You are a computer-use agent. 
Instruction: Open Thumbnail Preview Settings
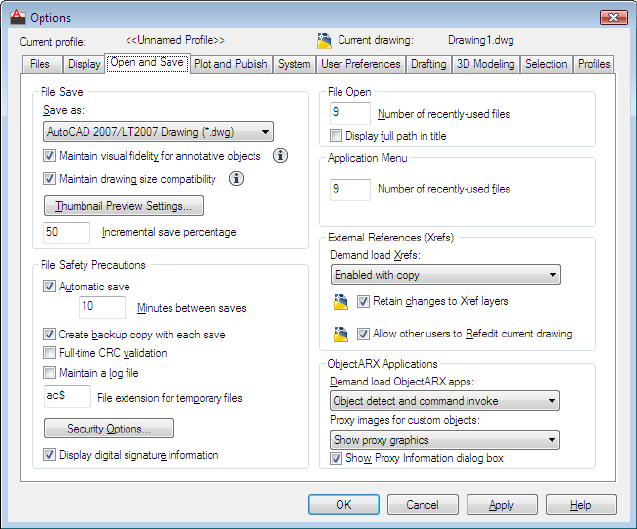124,206
